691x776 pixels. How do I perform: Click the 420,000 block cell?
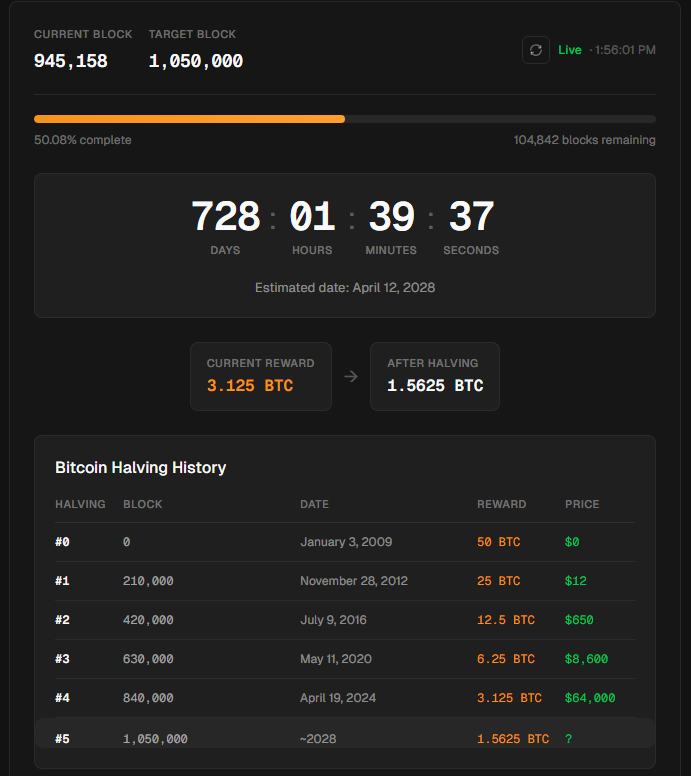pos(148,620)
